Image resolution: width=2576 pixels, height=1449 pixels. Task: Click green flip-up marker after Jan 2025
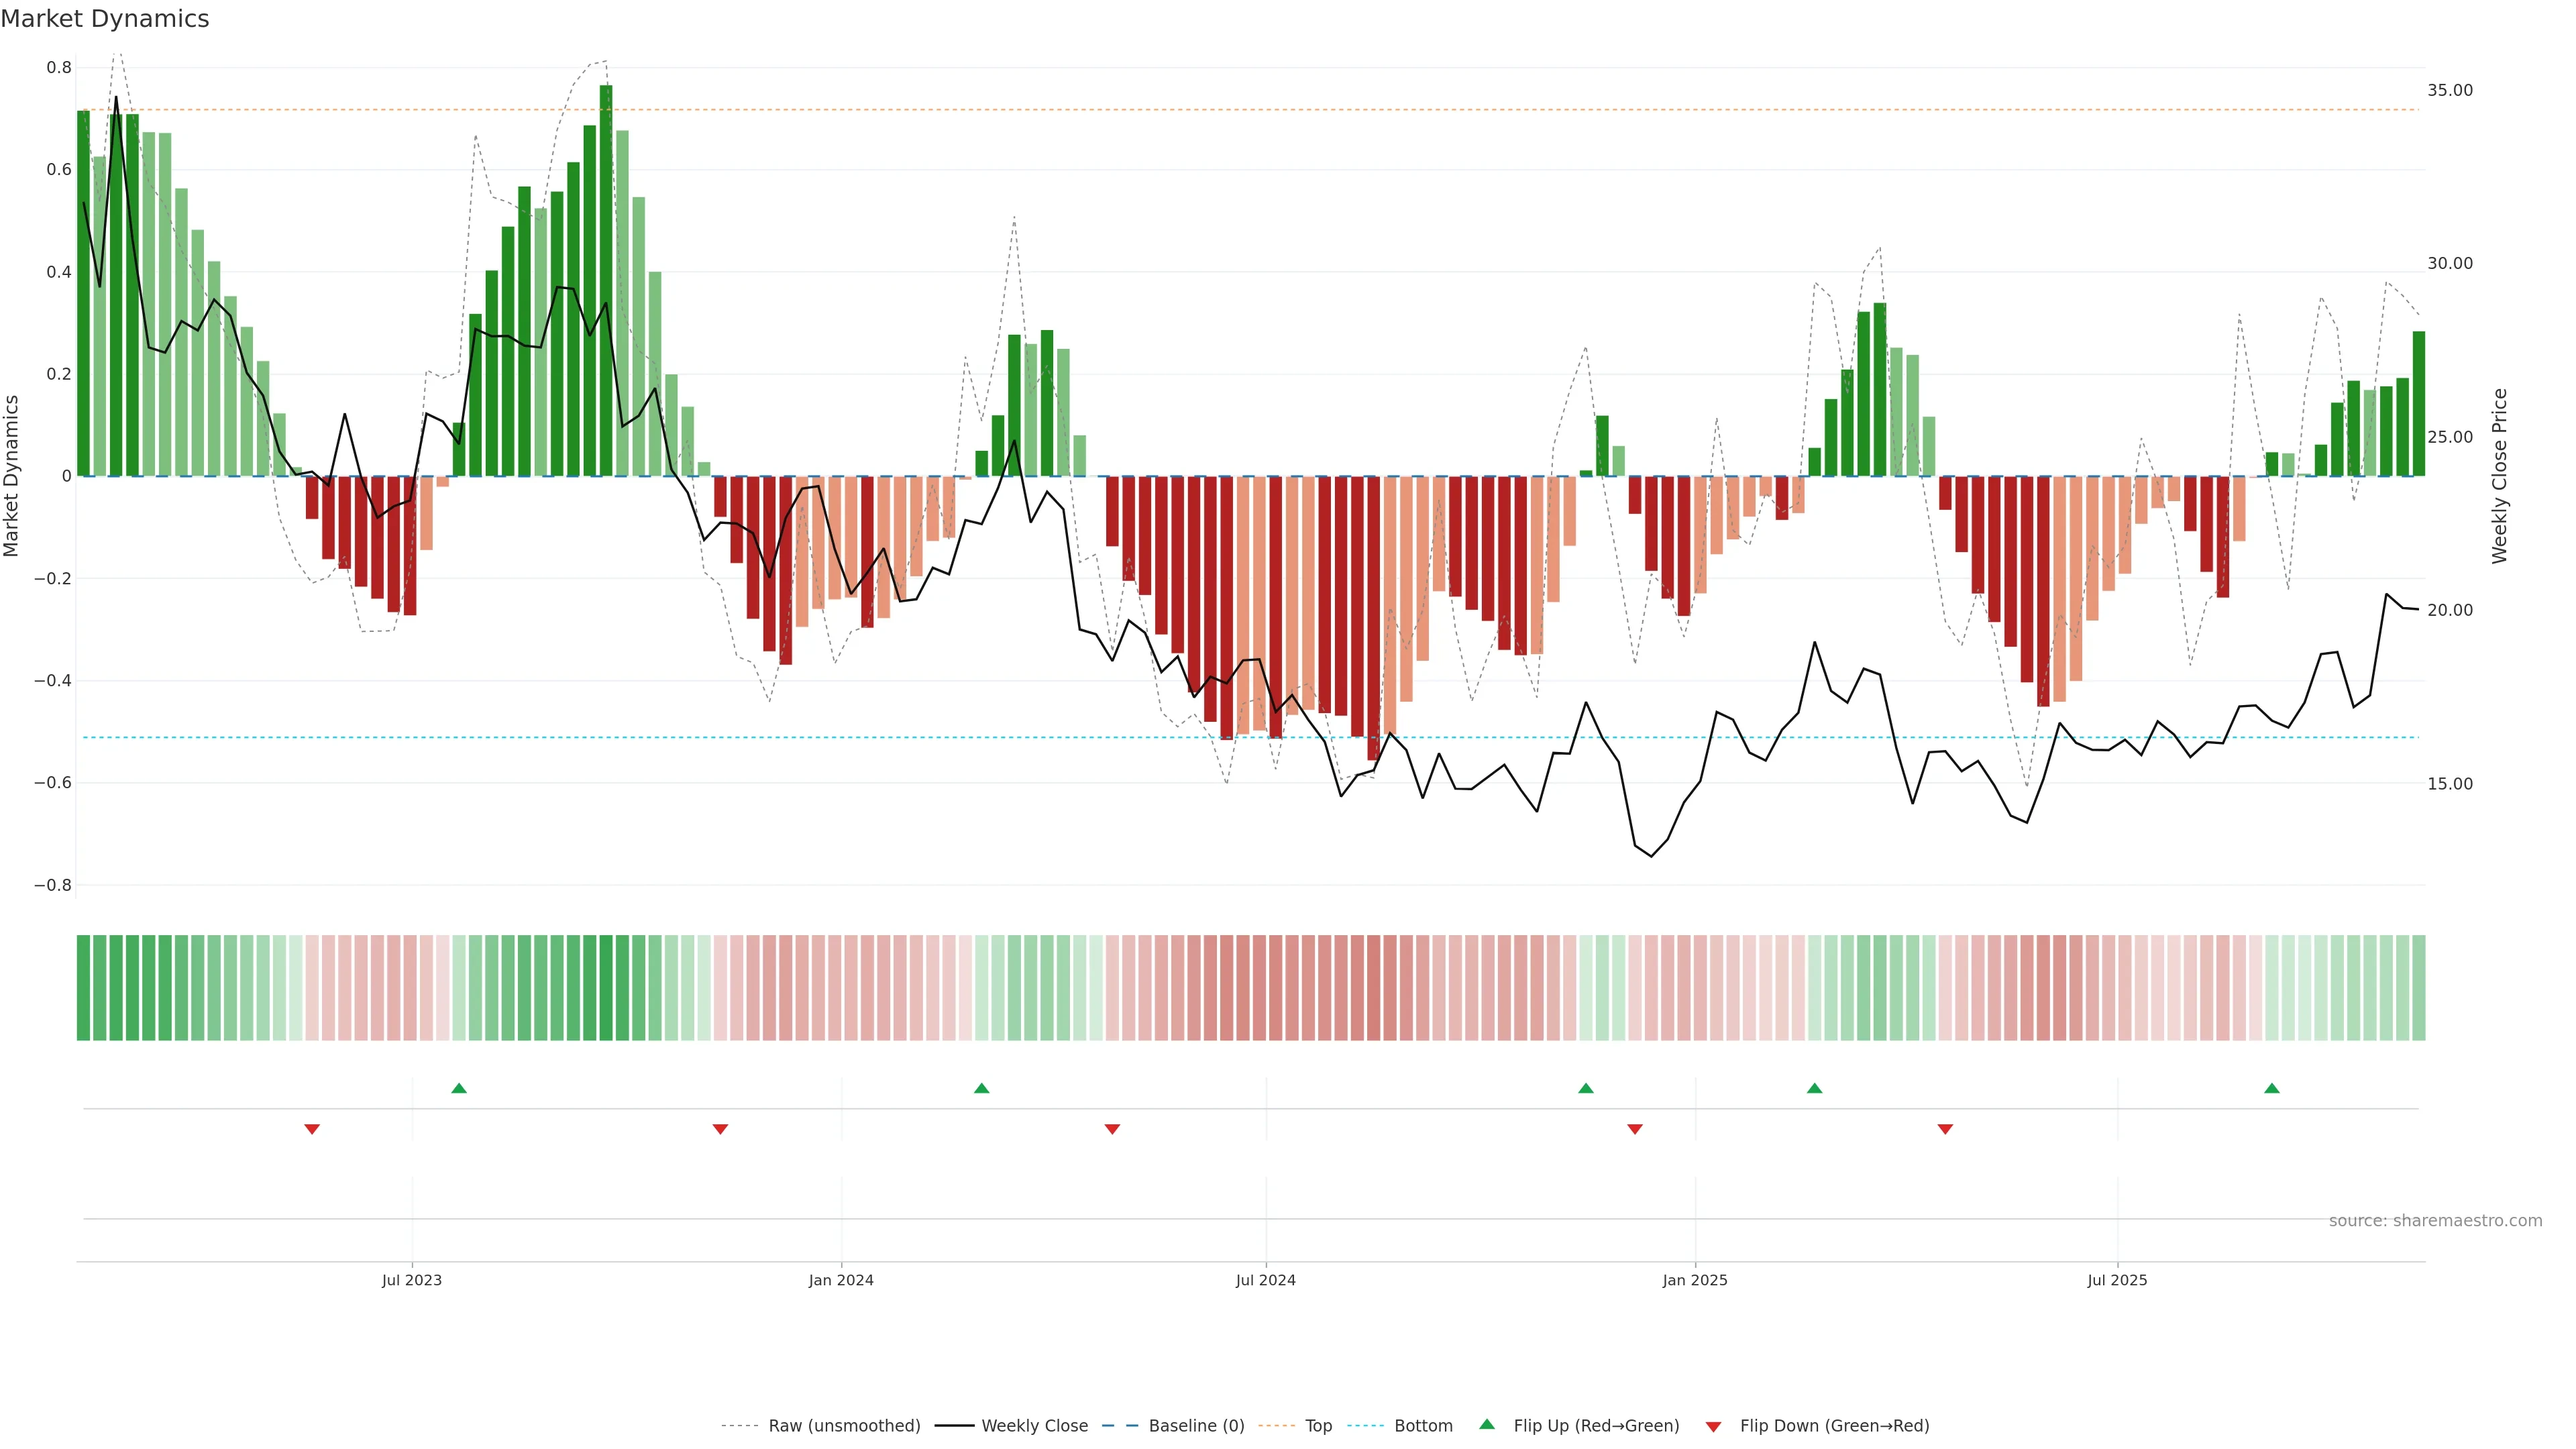1815,1088
